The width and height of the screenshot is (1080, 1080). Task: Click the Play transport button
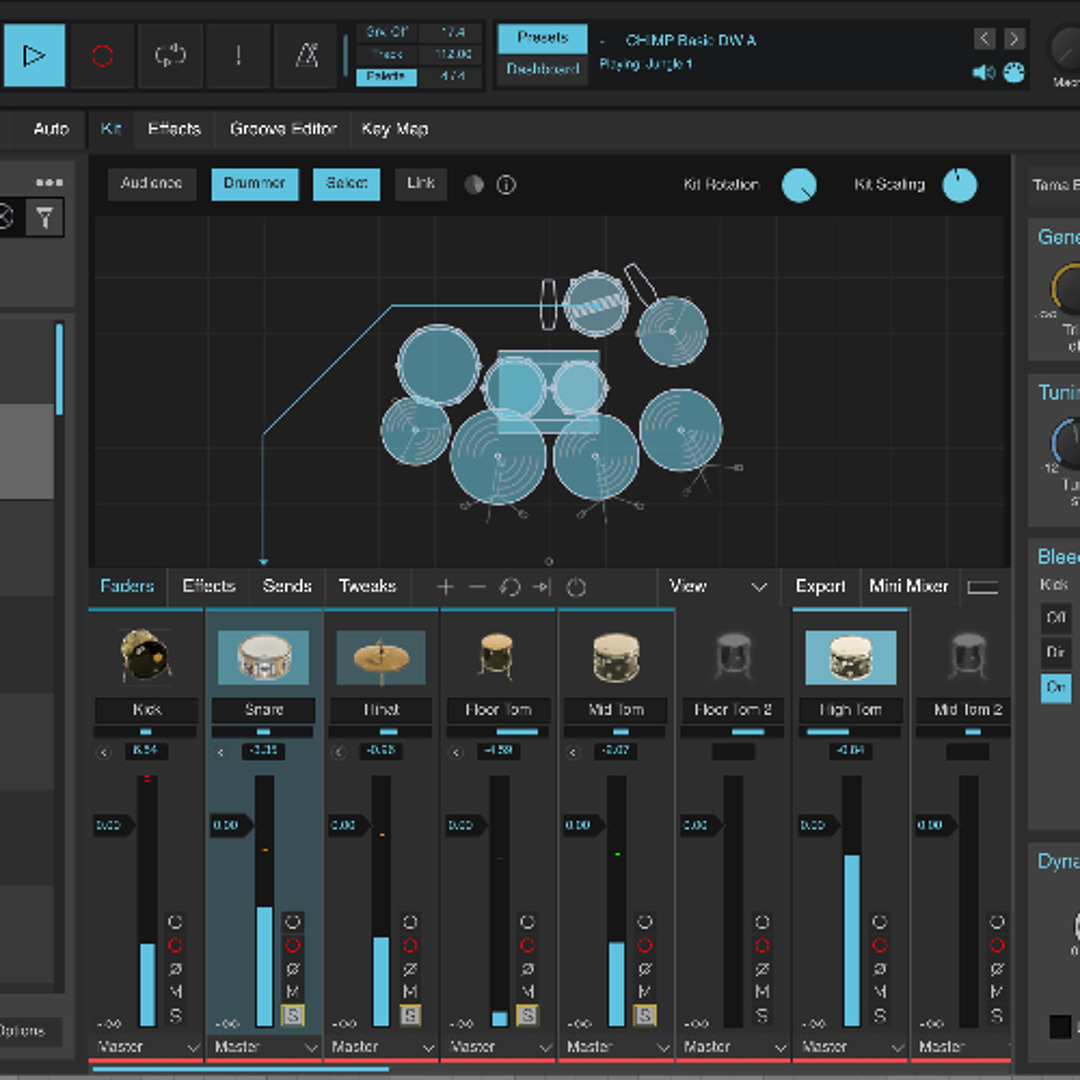[35, 56]
